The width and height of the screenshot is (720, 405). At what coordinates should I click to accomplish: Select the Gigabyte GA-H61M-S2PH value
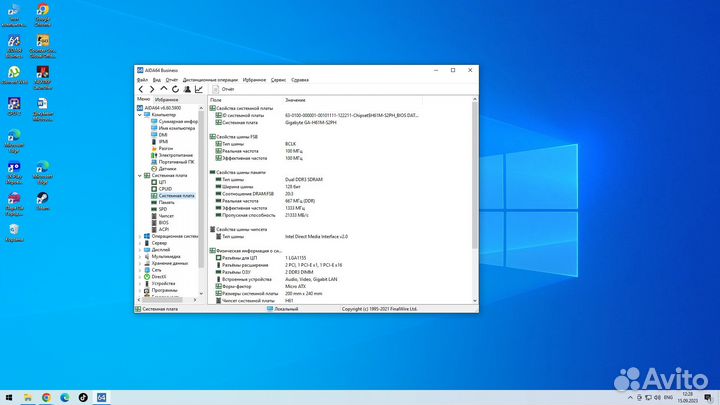pyautogui.click(x=311, y=123)
